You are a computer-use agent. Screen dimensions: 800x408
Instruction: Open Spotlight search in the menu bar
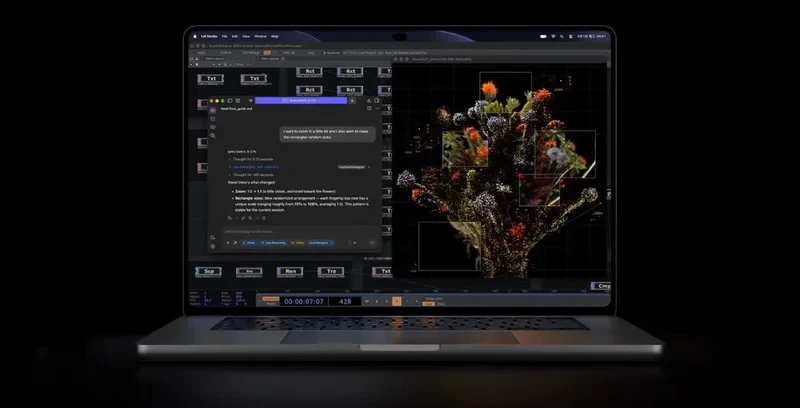point(562,36)
